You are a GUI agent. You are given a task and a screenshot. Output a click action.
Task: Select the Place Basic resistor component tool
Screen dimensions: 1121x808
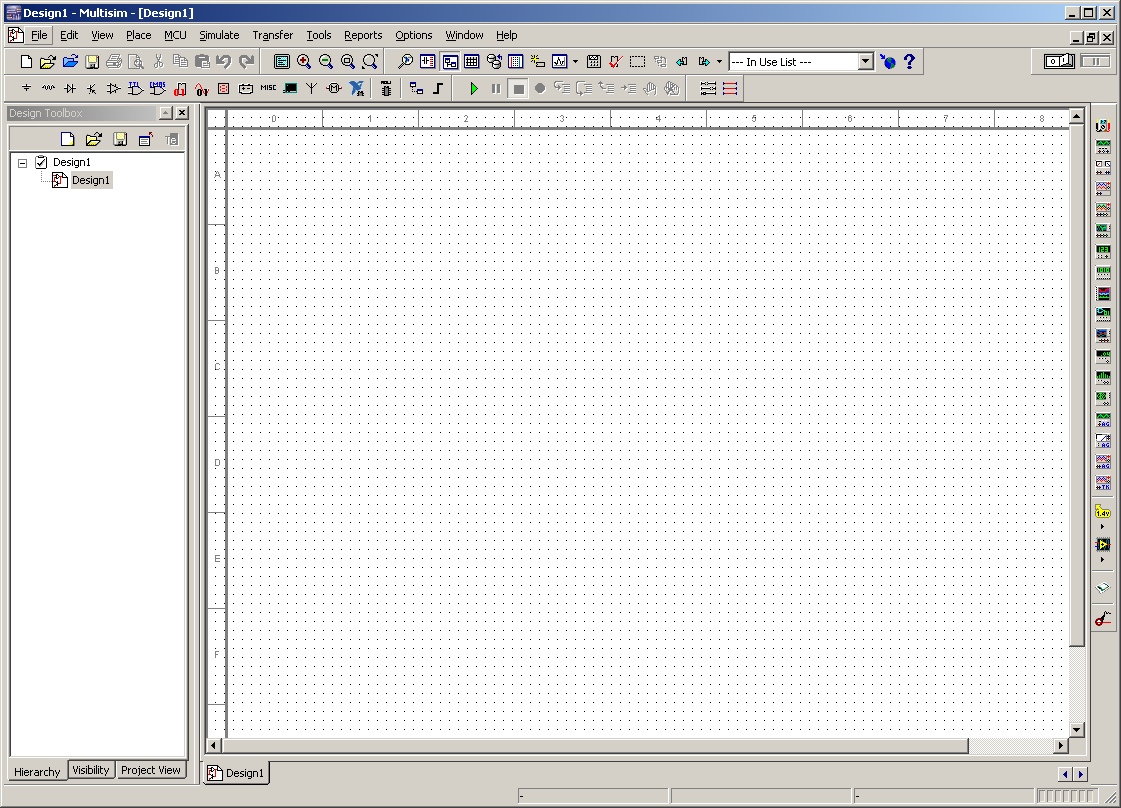48,89
